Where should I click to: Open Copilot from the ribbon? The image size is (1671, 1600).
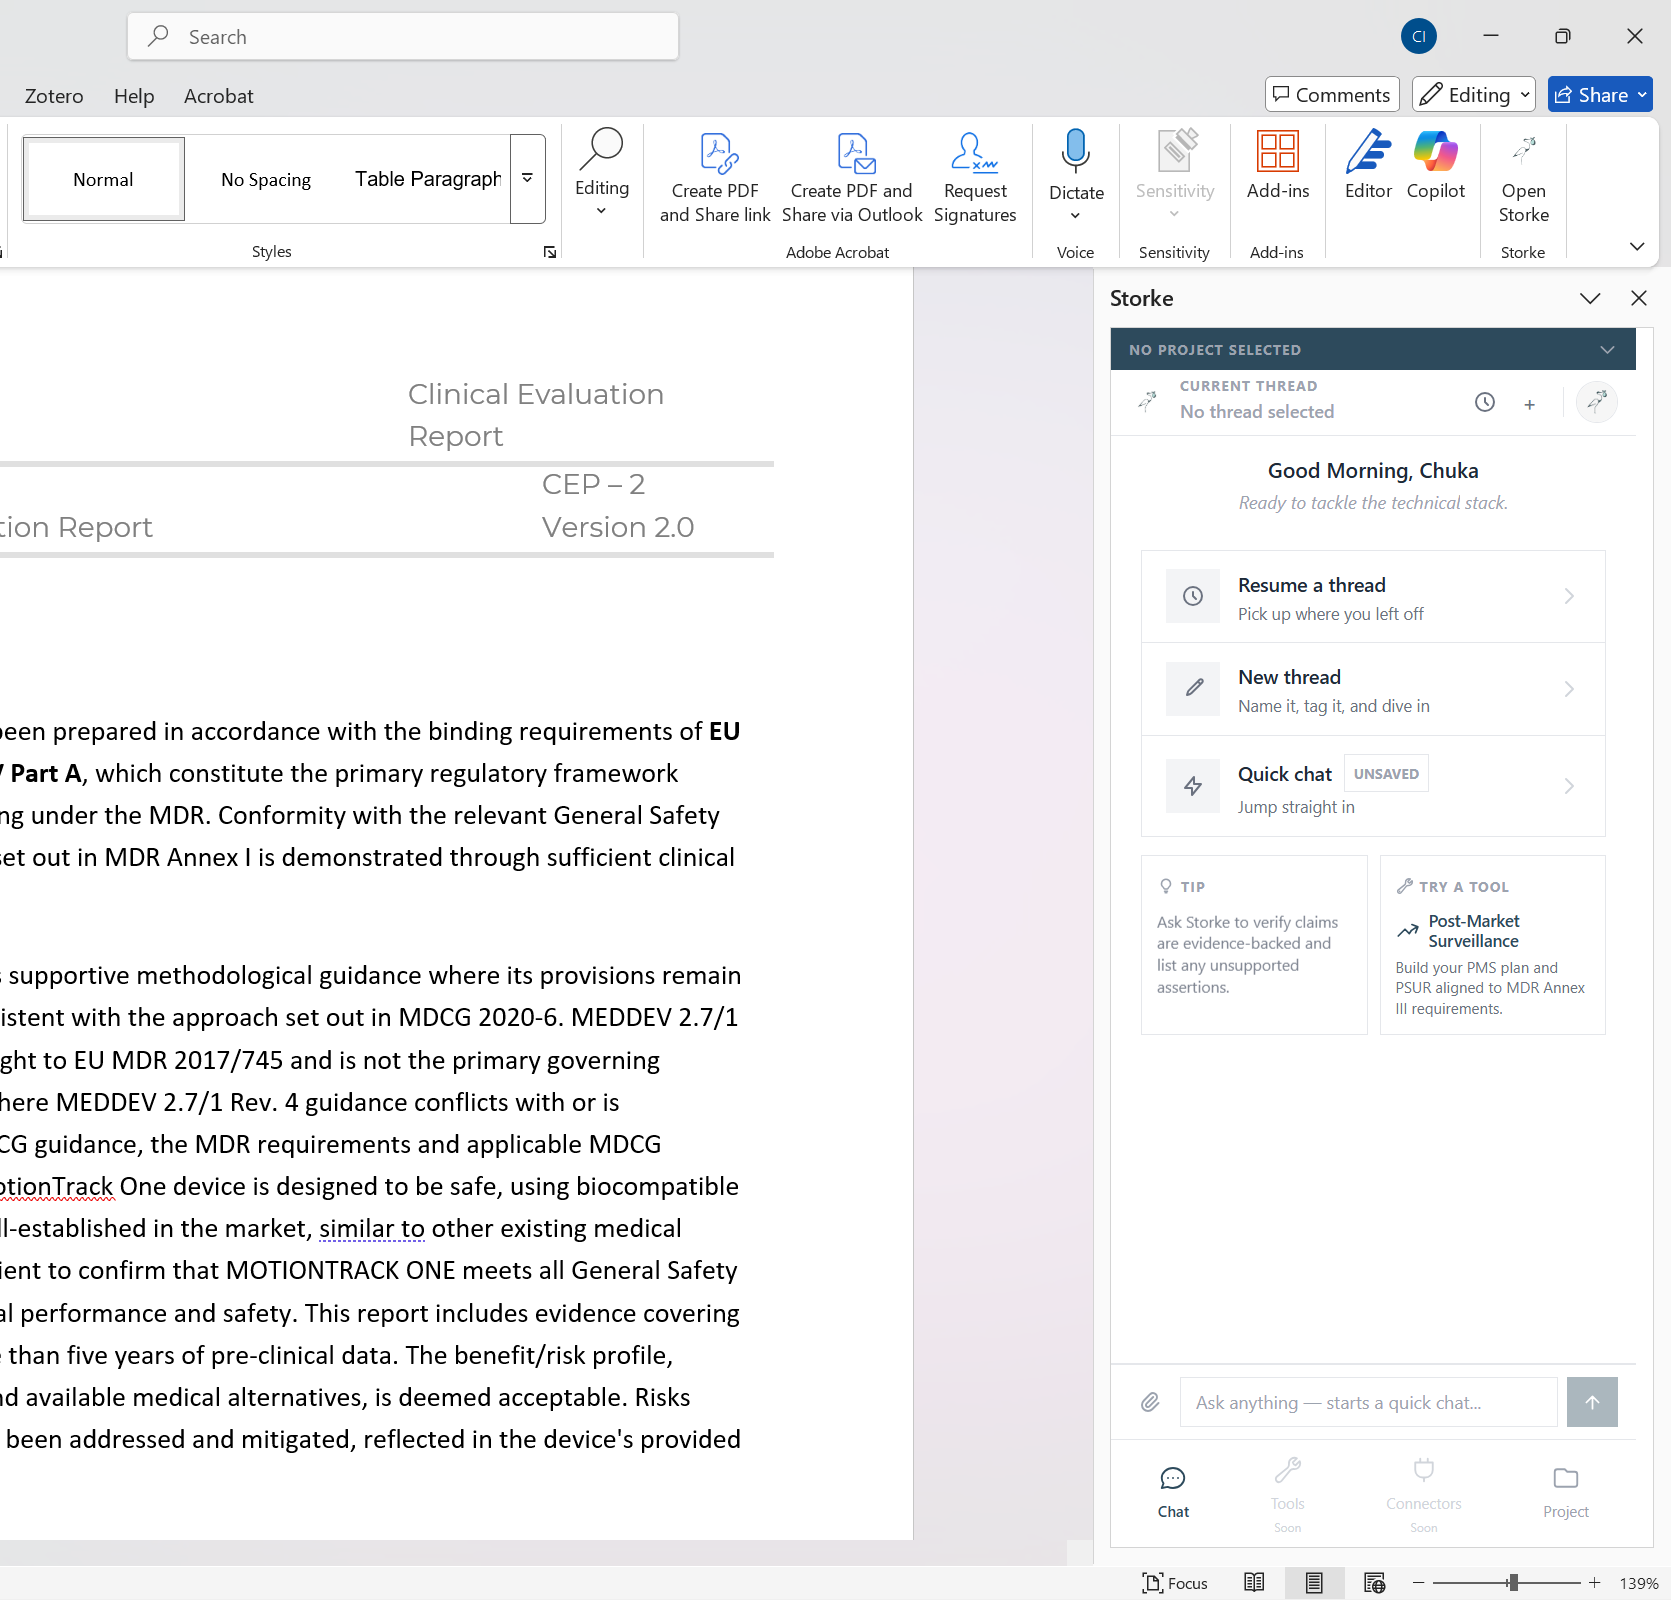tap(1436, 166)
